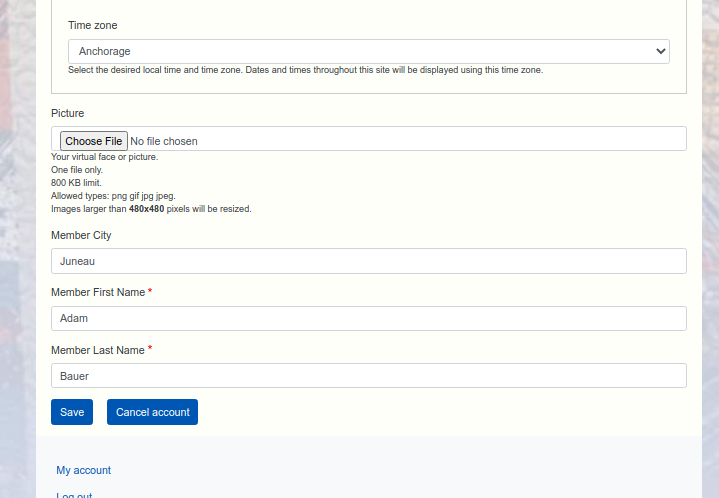
Task: Open the Time zone dropdown showing Anchorage
Action: click(x=368, y=51)
